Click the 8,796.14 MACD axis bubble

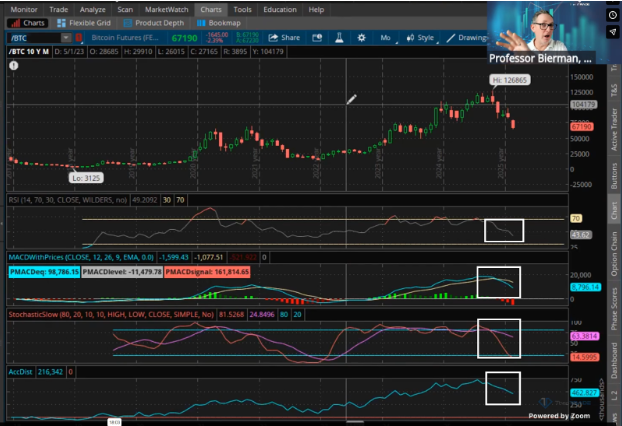(x=586, y=287)
